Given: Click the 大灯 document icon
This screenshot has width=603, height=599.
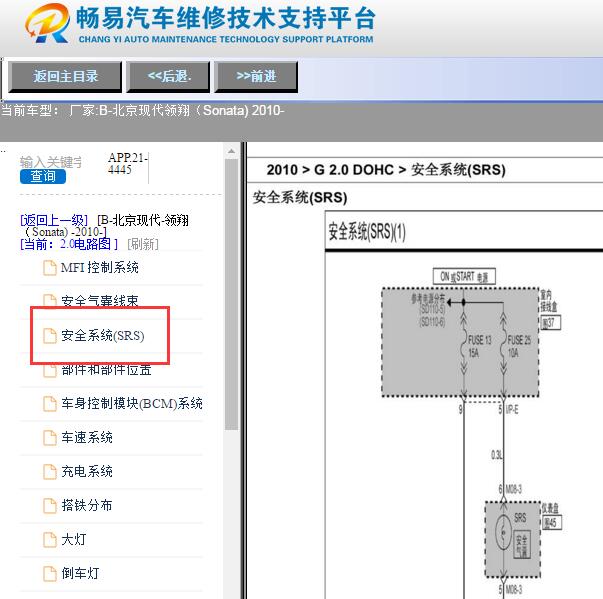Looking at the screenshot, I should (50, 539).
